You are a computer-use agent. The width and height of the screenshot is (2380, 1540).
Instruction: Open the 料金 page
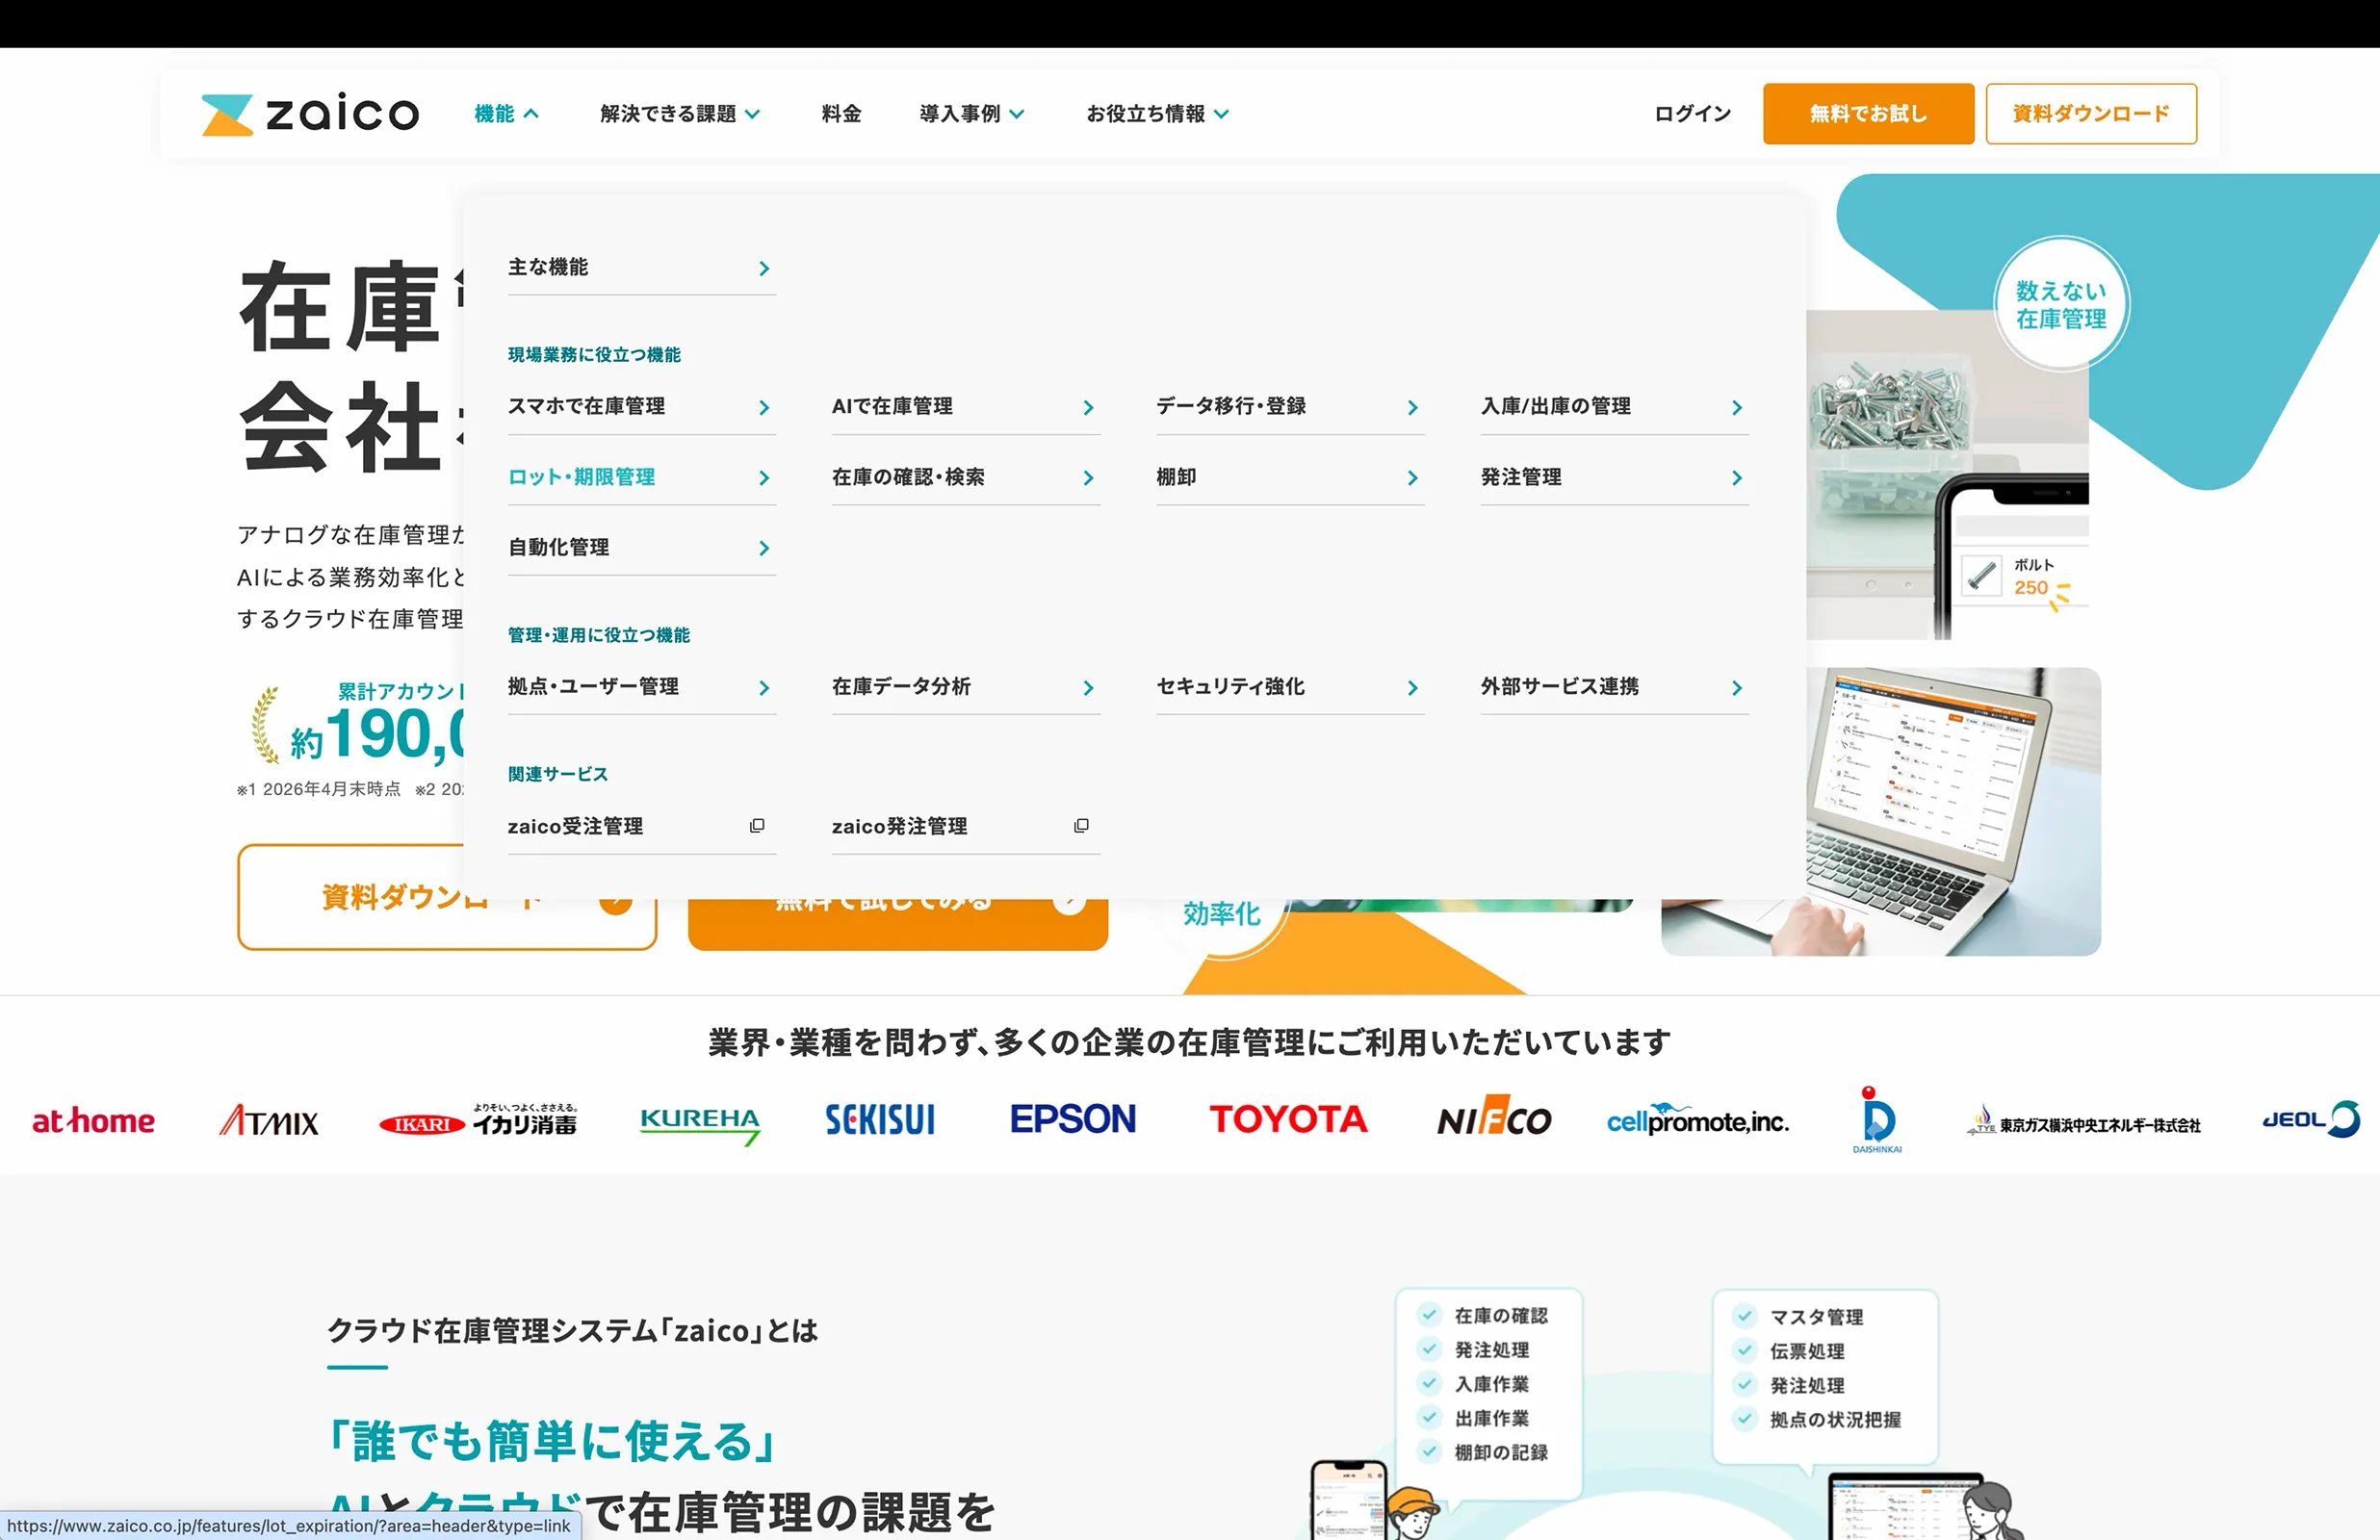841,114
